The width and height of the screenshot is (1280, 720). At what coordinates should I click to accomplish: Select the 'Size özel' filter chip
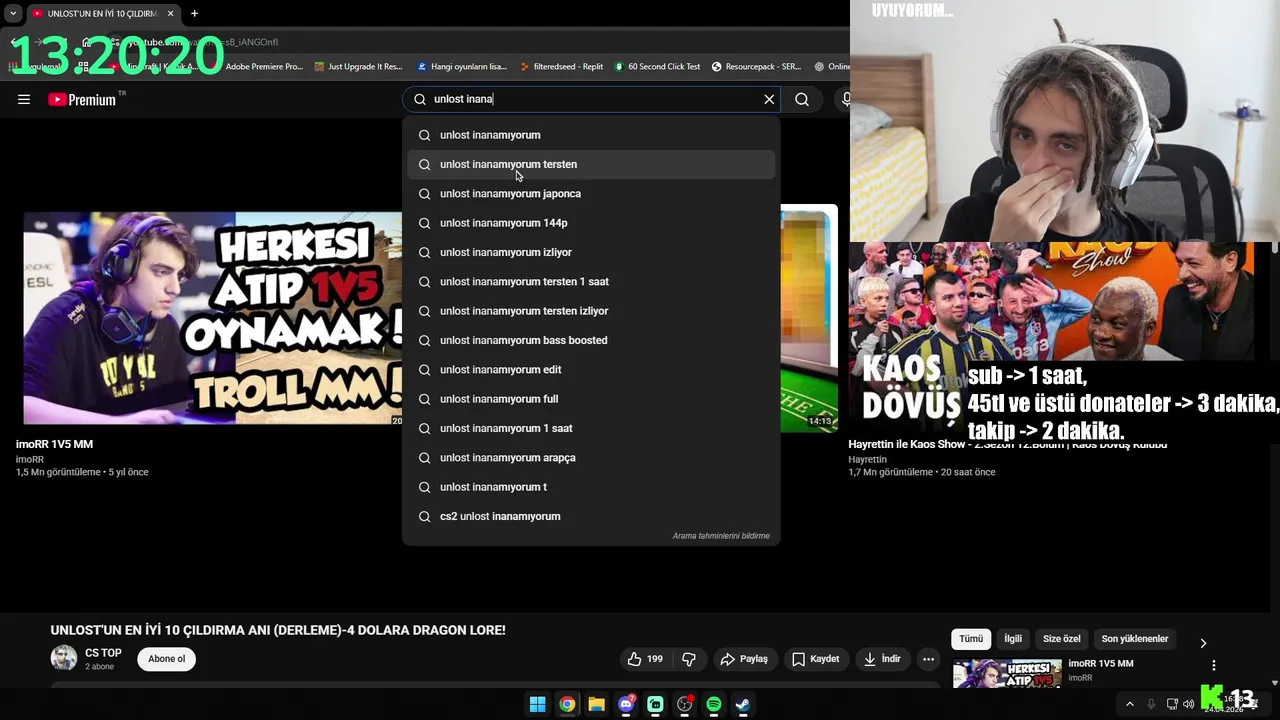coord(1062,639)
